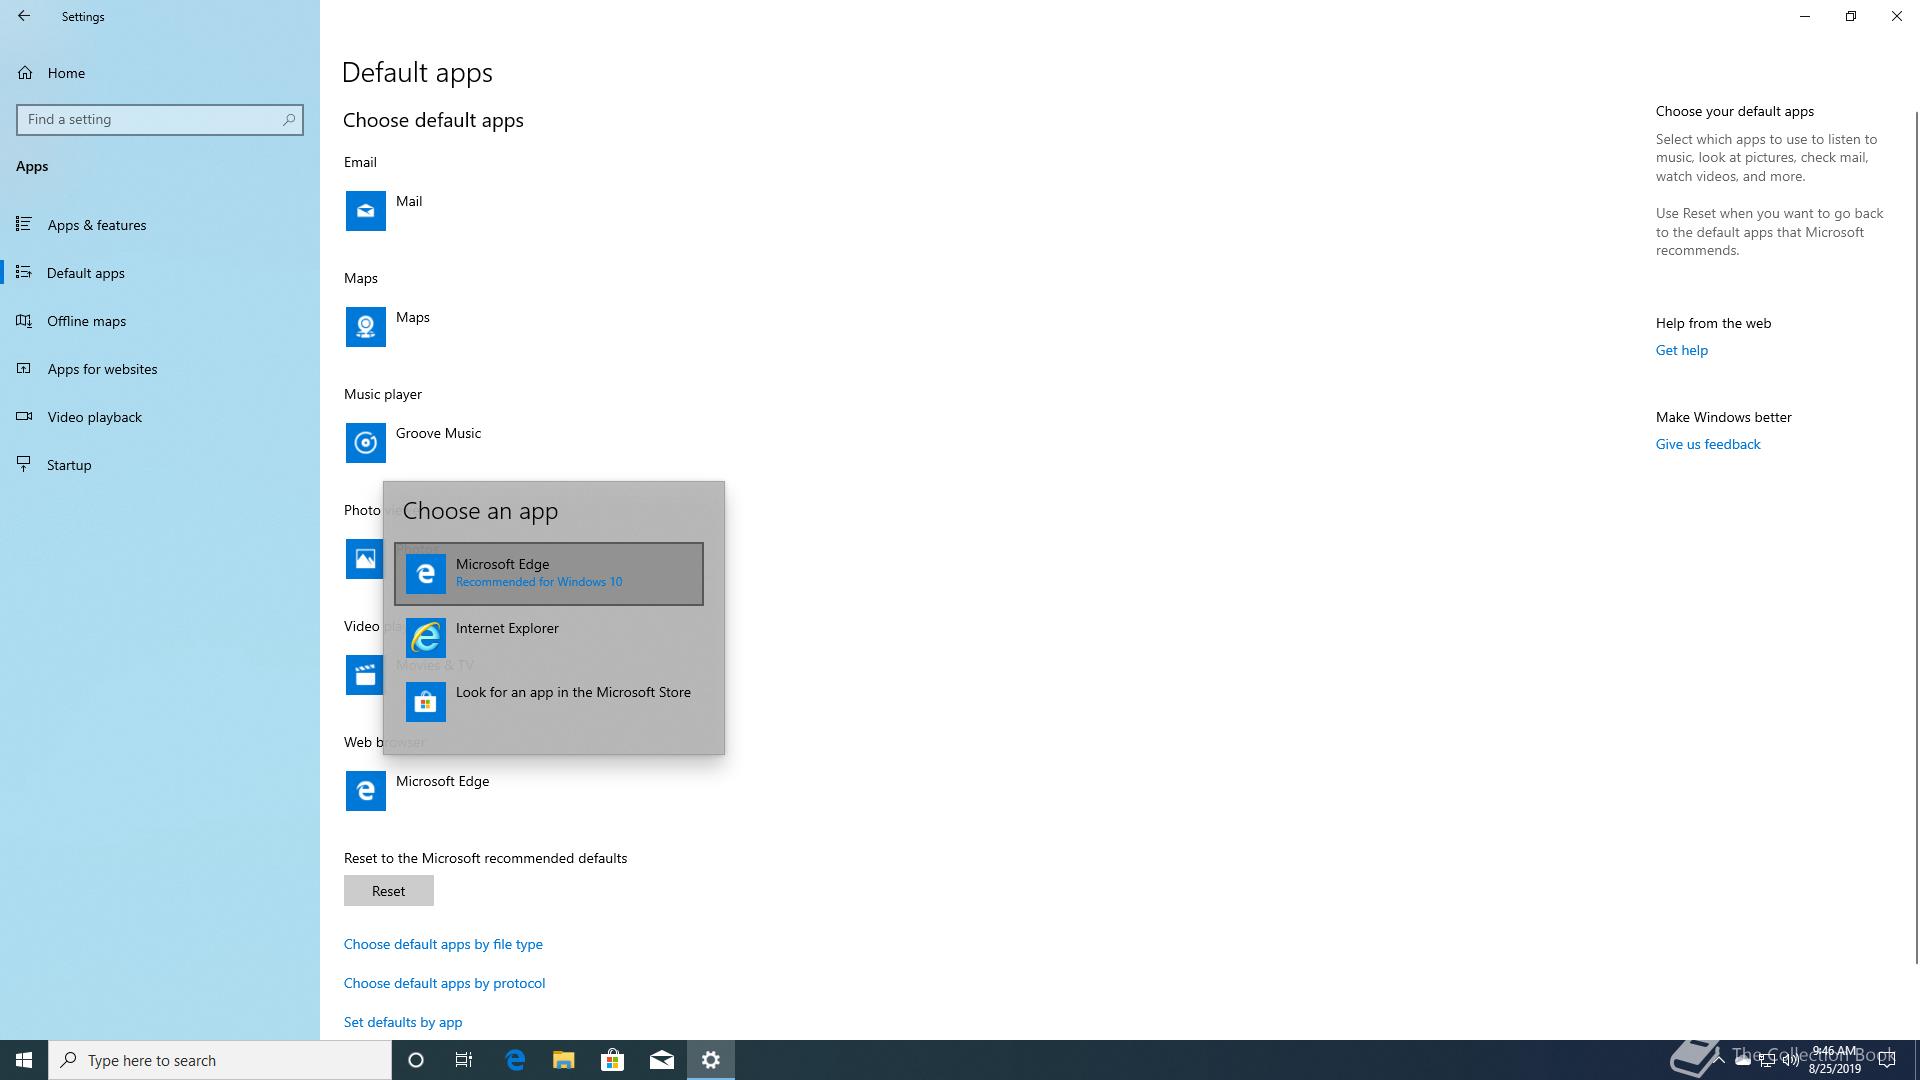Click the search magnifier in Find a setting
Image resolution: width=1920 pixels, height=1080 pixels.
[x=289, y=119]
